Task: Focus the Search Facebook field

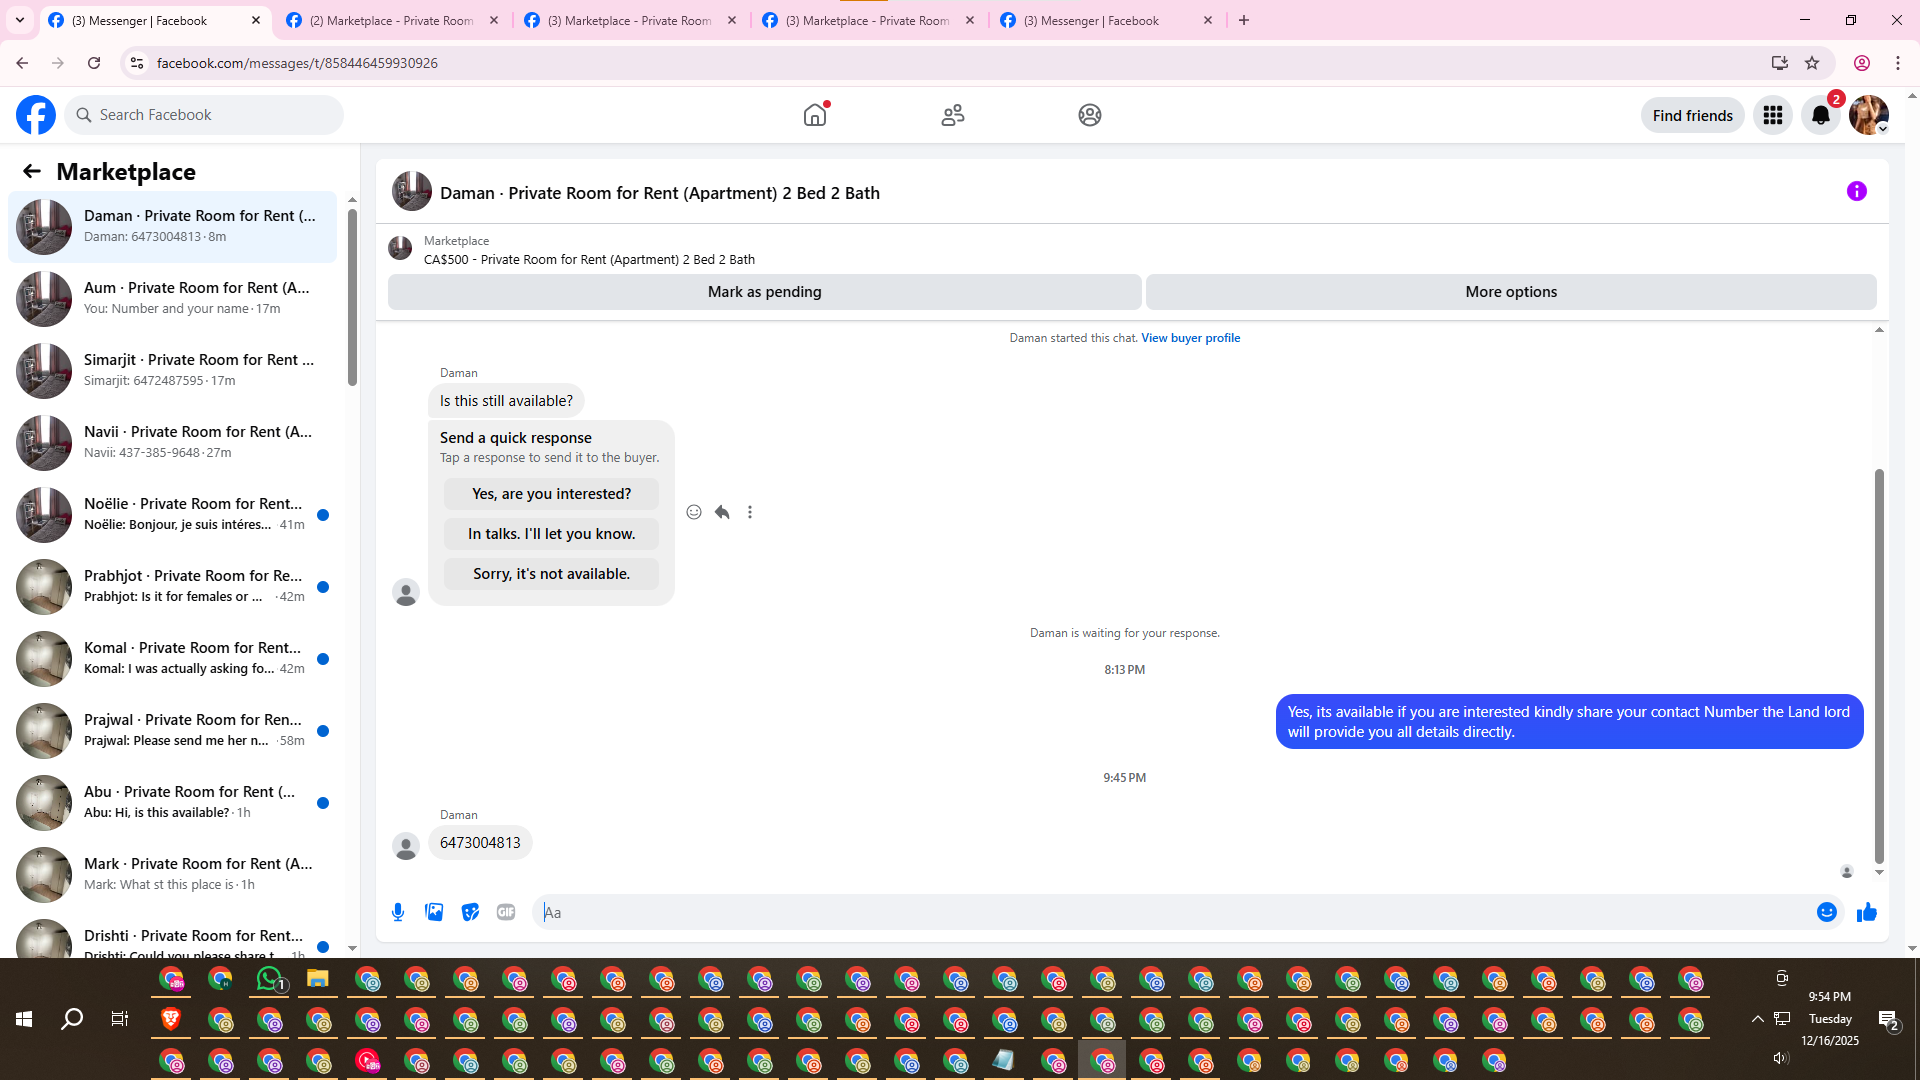Action: coord(204,115)
